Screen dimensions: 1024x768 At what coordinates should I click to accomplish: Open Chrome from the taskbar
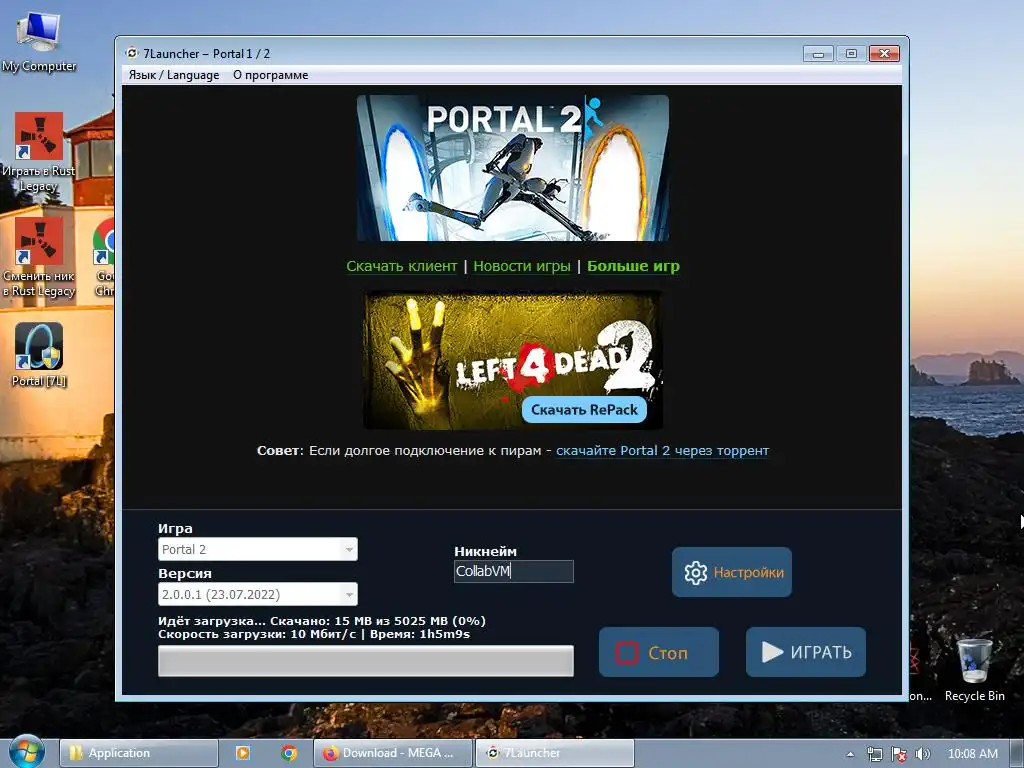(289, 753)
